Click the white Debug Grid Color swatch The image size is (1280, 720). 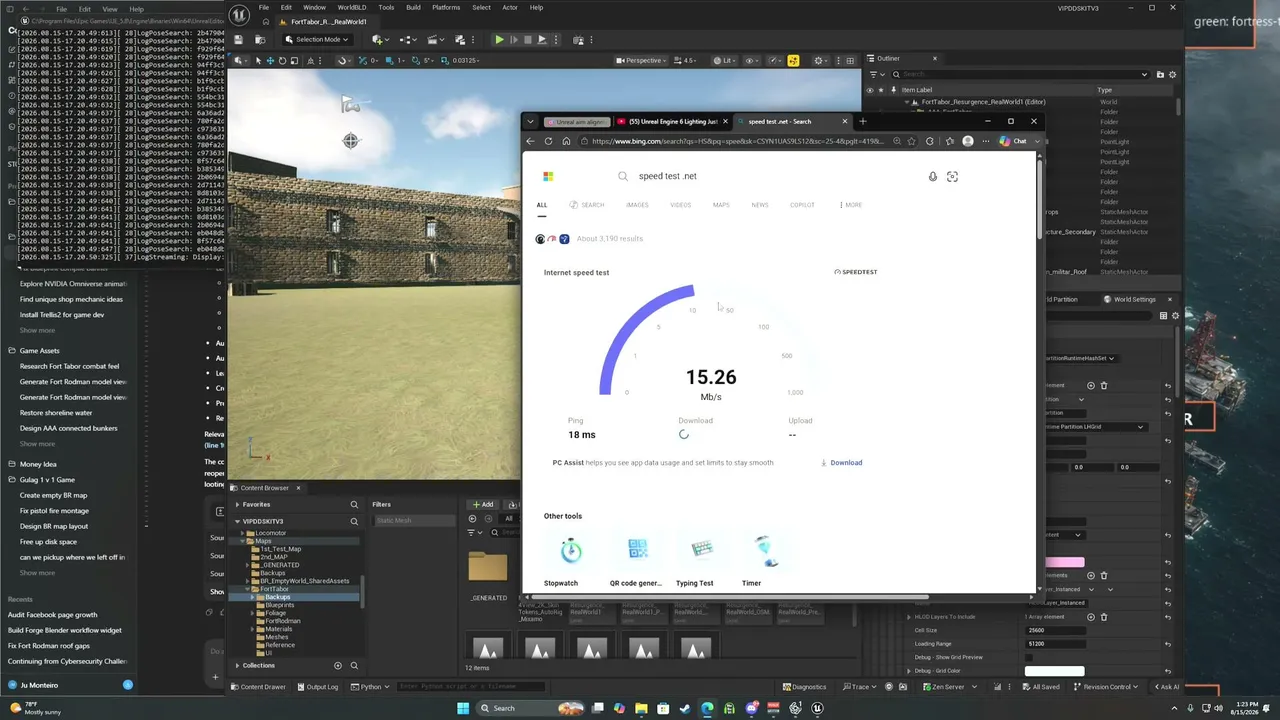click(x=1054, y=671)
